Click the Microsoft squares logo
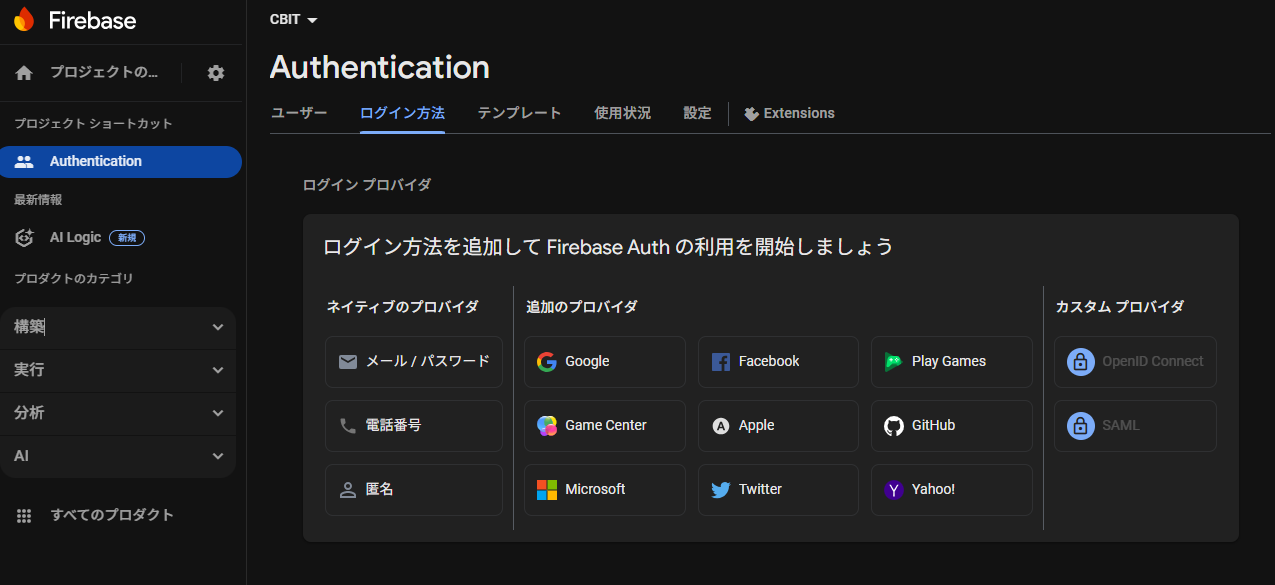1275x585 pixels. [x=547, y=490]
